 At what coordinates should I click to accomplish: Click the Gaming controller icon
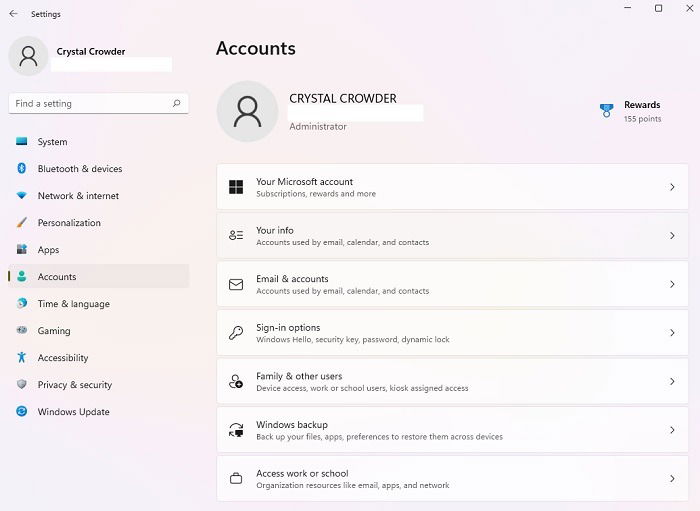point(21,330)
